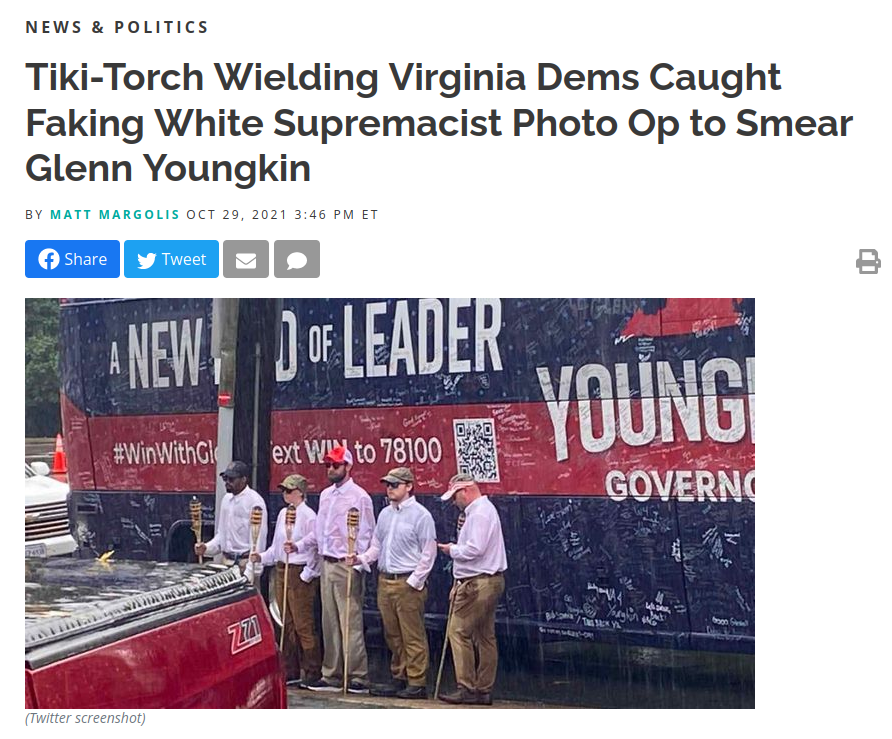
Task: Click the Tiki-Torch article headline
Action: (x=439, y=123)
